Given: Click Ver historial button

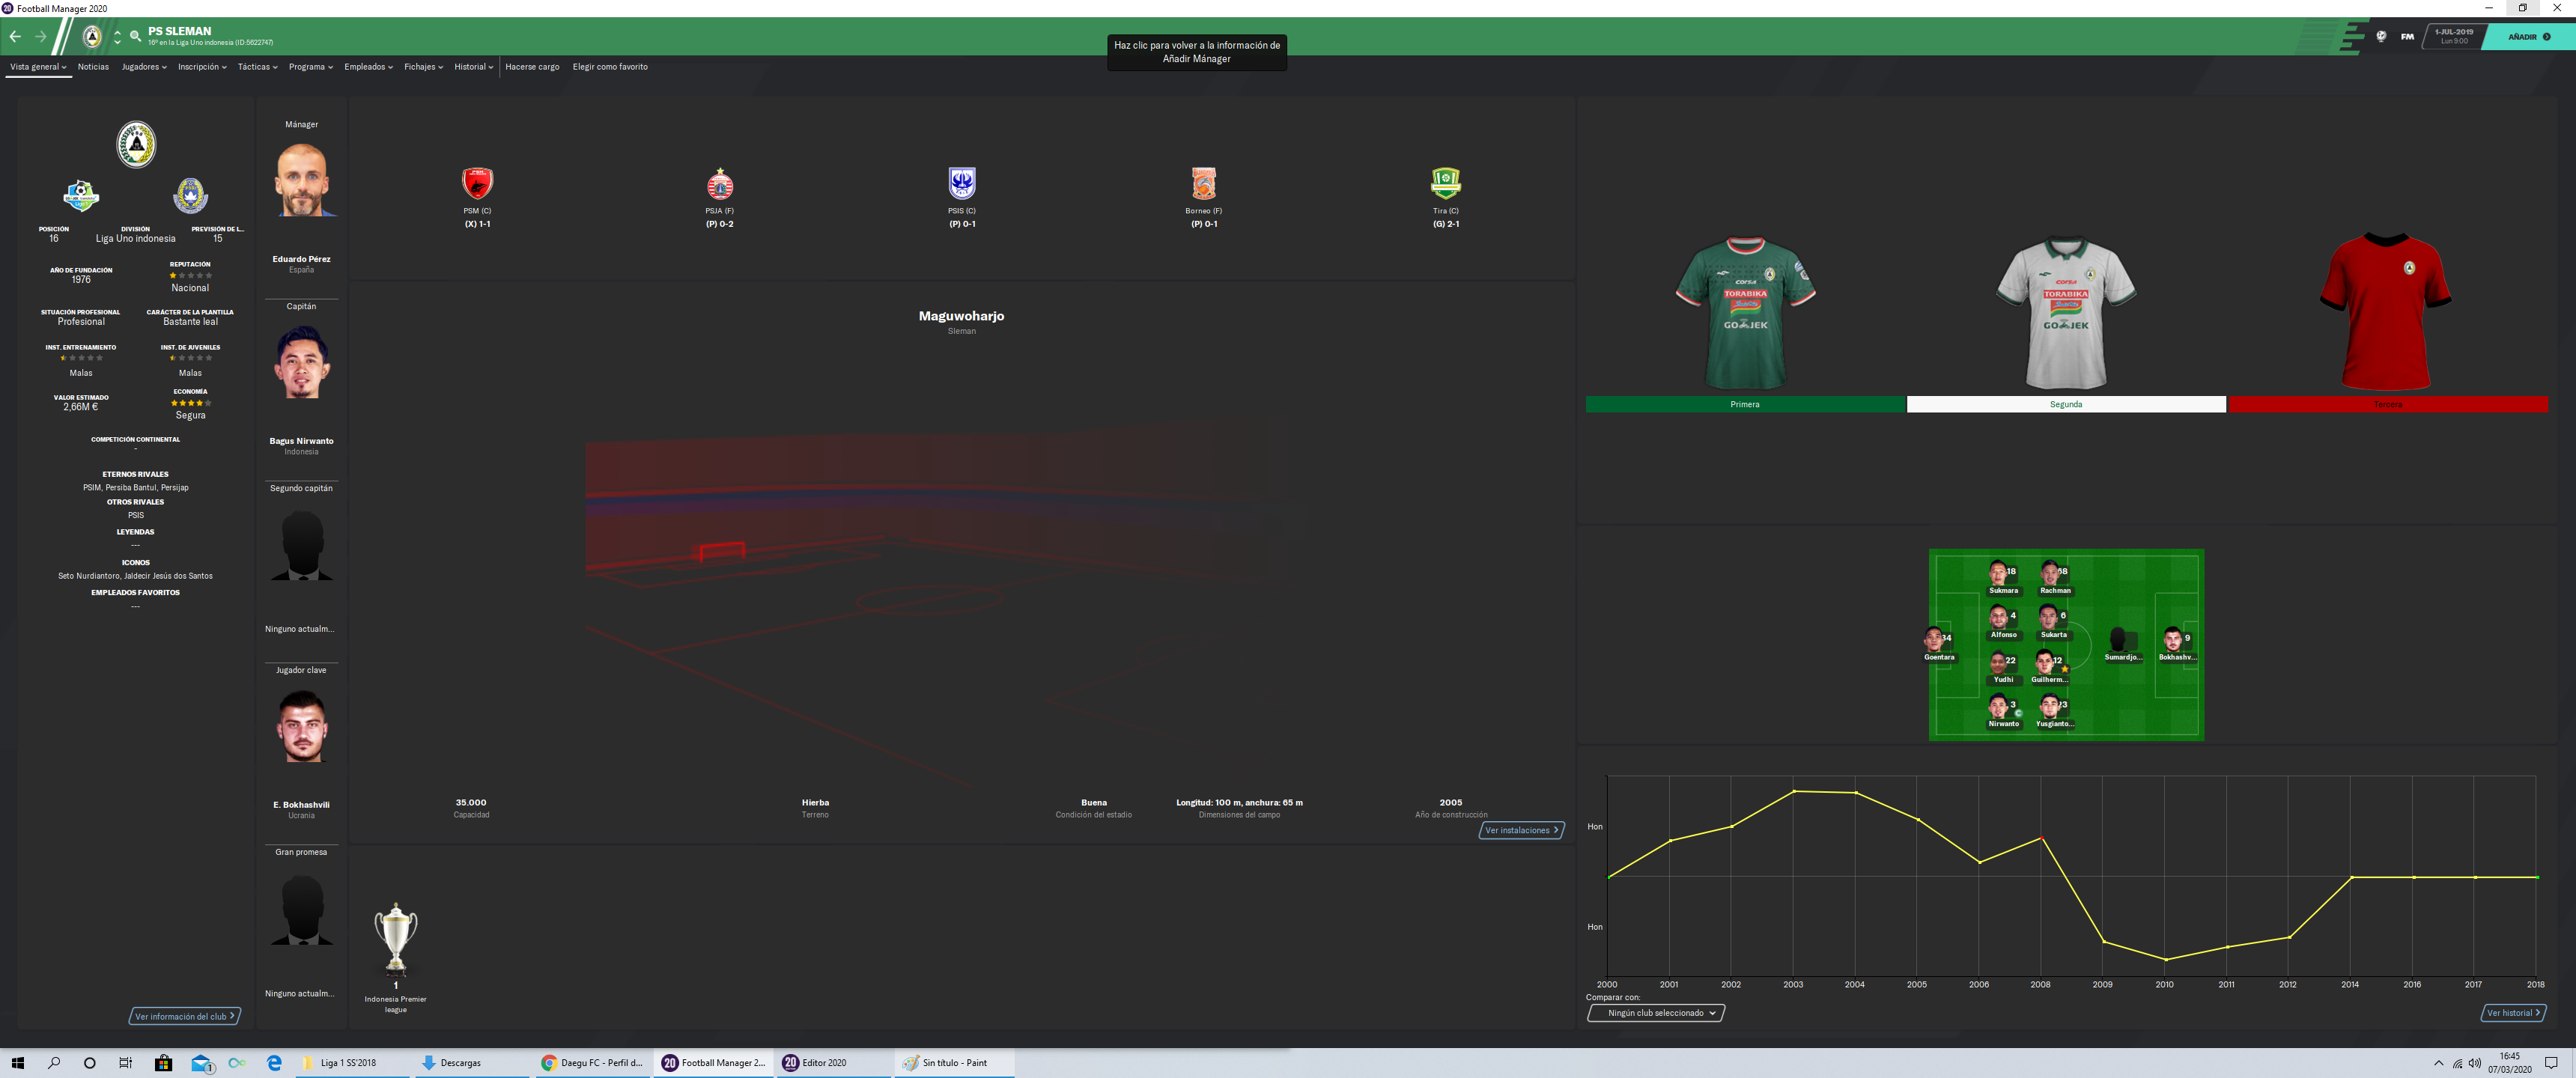Looking at the screenshot, I should point(2513,1013).
